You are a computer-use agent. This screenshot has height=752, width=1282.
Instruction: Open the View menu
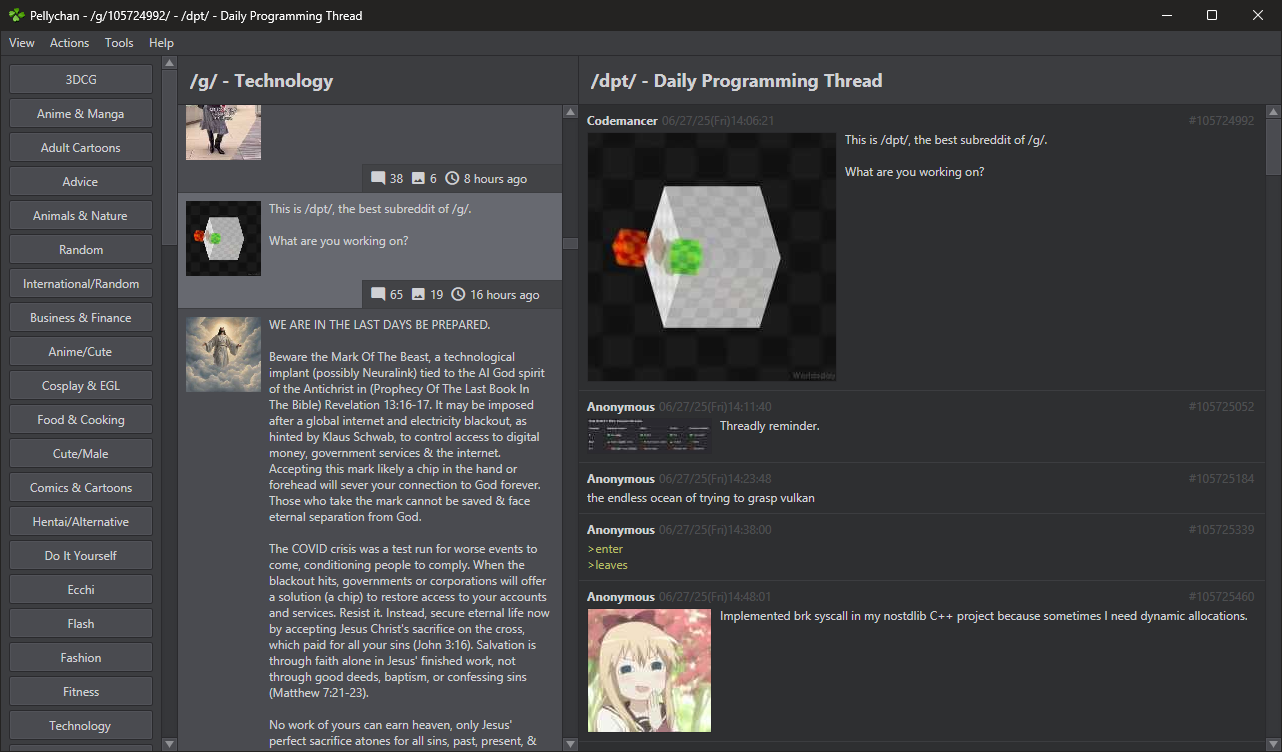click(21, 43)
